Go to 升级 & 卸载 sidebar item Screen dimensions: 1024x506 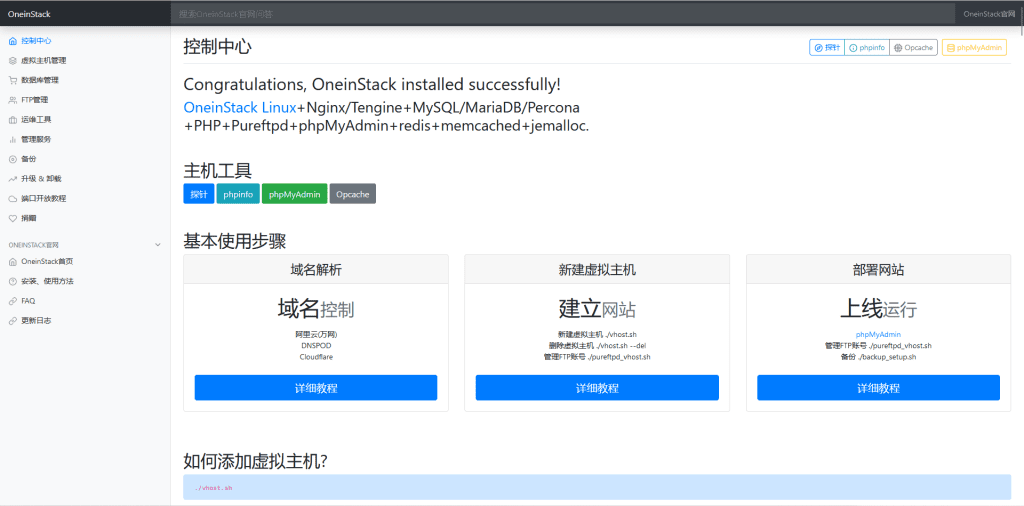40,178
